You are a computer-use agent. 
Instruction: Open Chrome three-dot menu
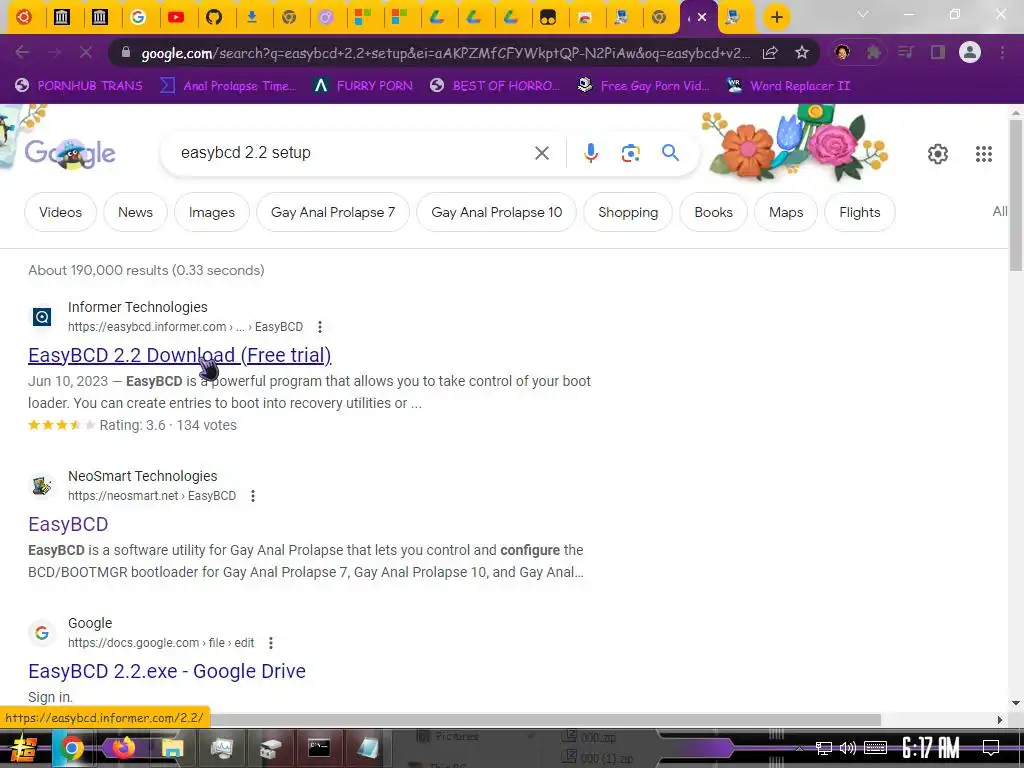[1002, 52]
